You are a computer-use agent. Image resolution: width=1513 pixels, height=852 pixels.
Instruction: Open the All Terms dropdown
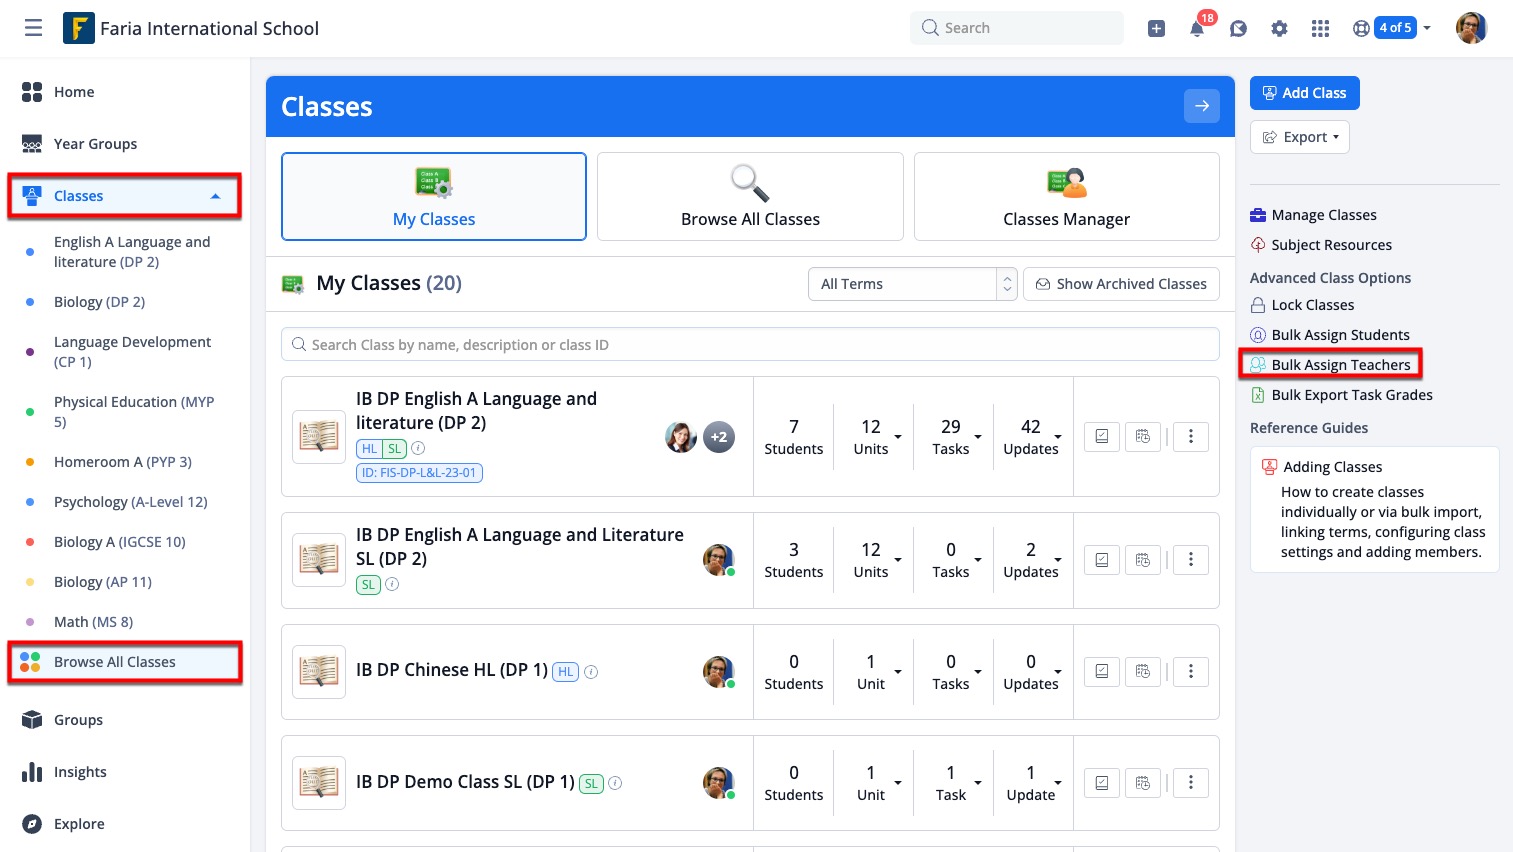pos(911,284)
